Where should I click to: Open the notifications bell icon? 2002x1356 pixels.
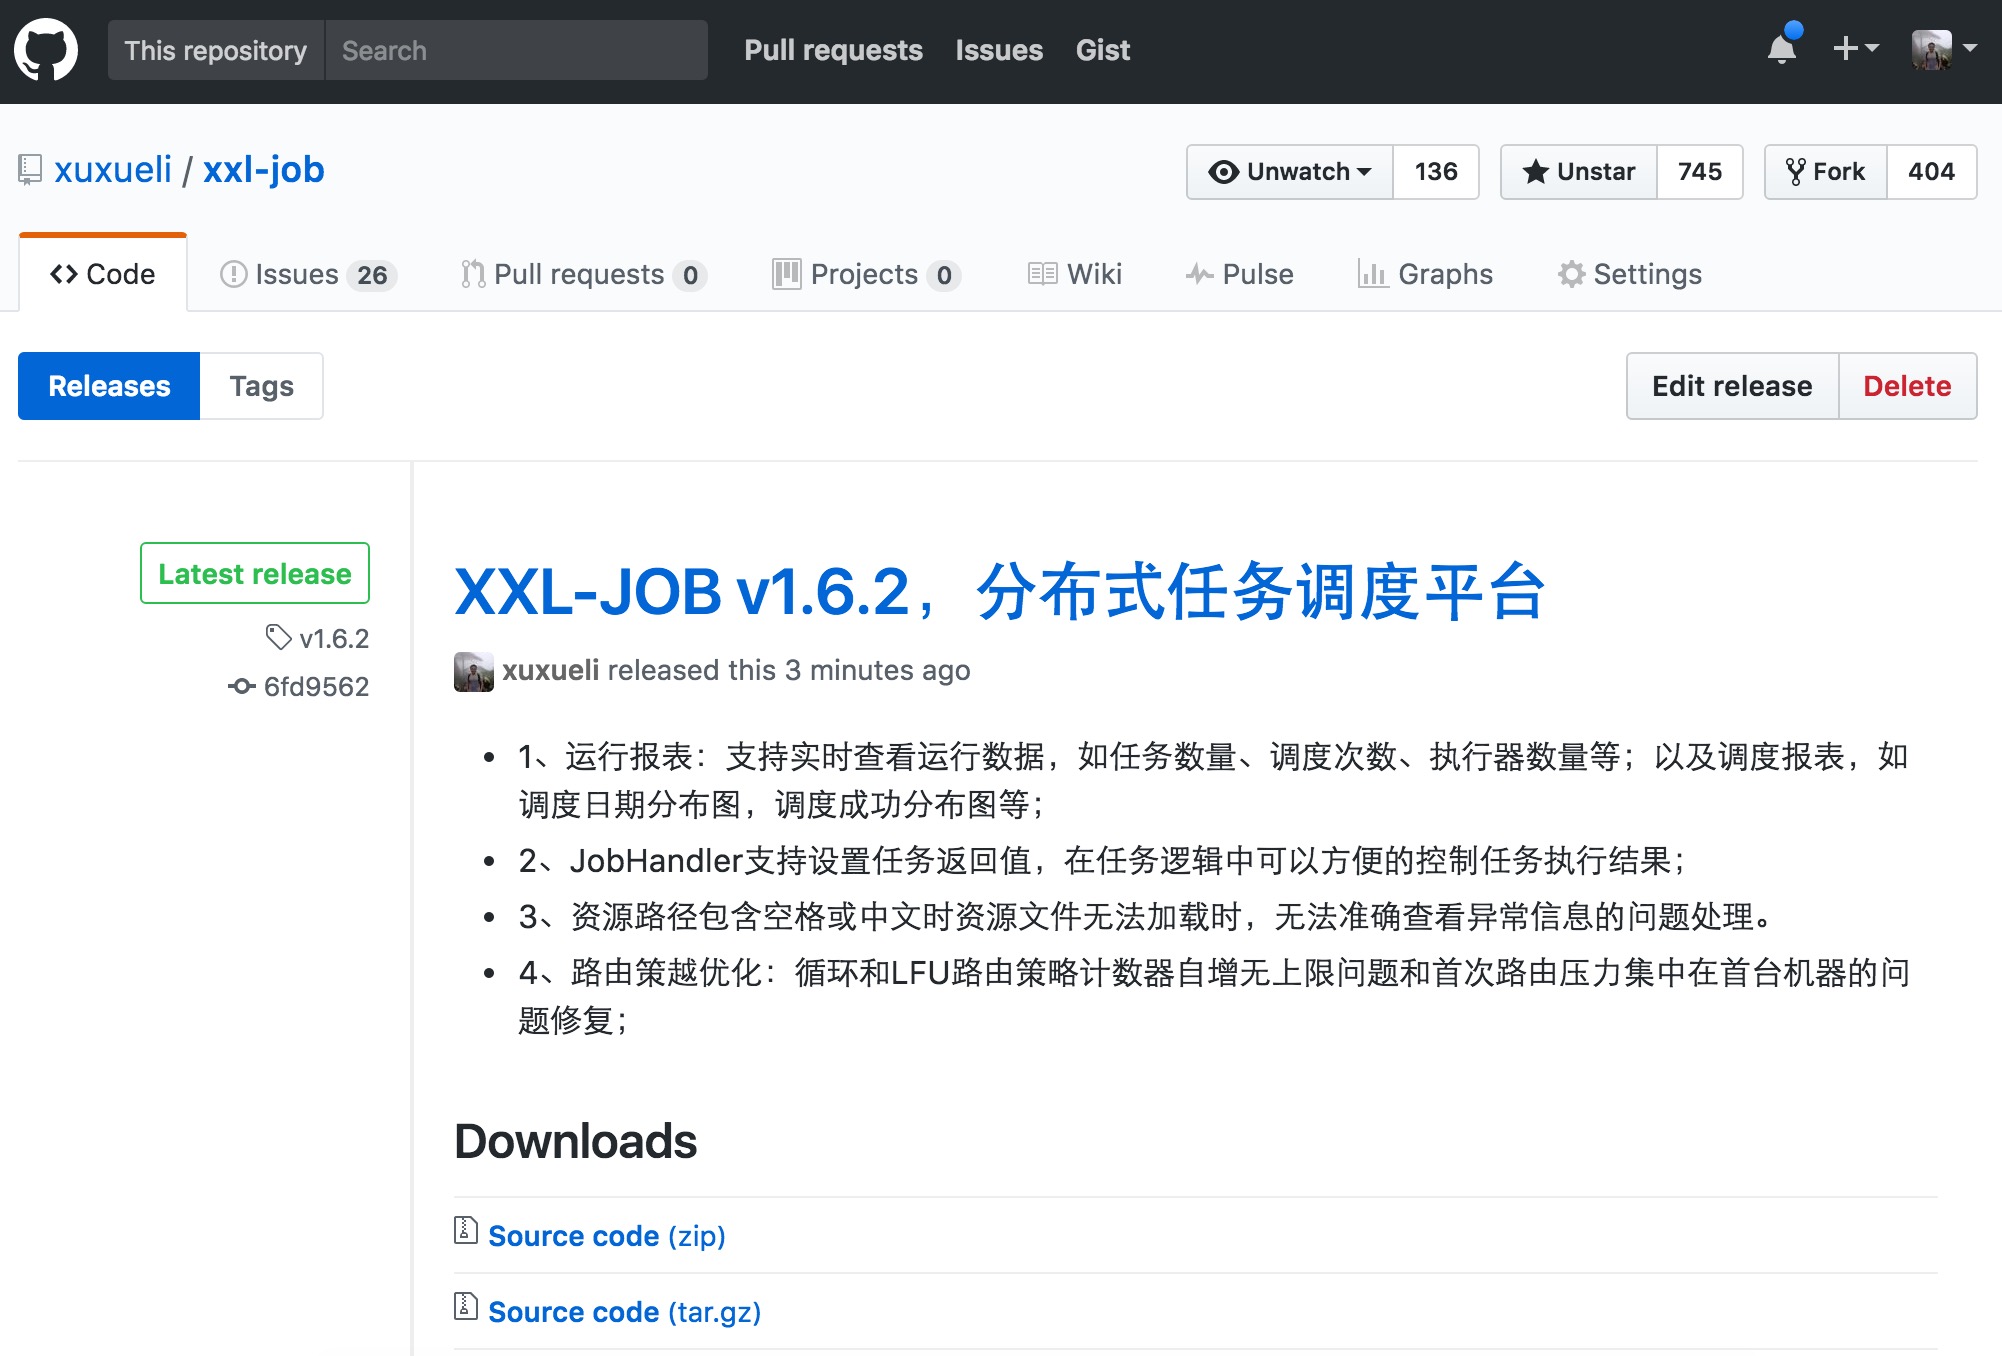(1783, 47)
